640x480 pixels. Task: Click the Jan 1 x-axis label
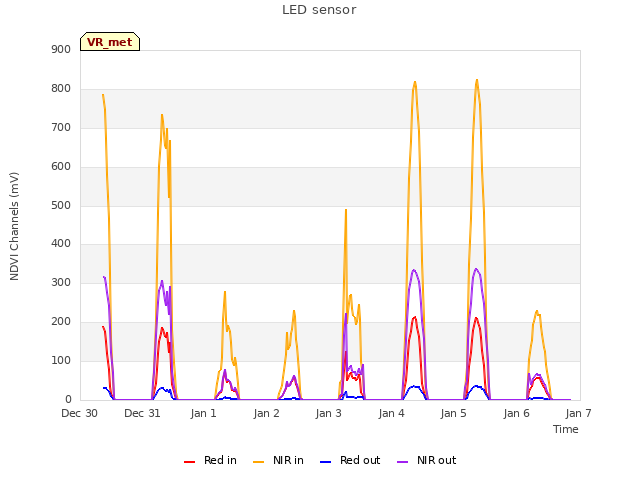tap(203, 413)
